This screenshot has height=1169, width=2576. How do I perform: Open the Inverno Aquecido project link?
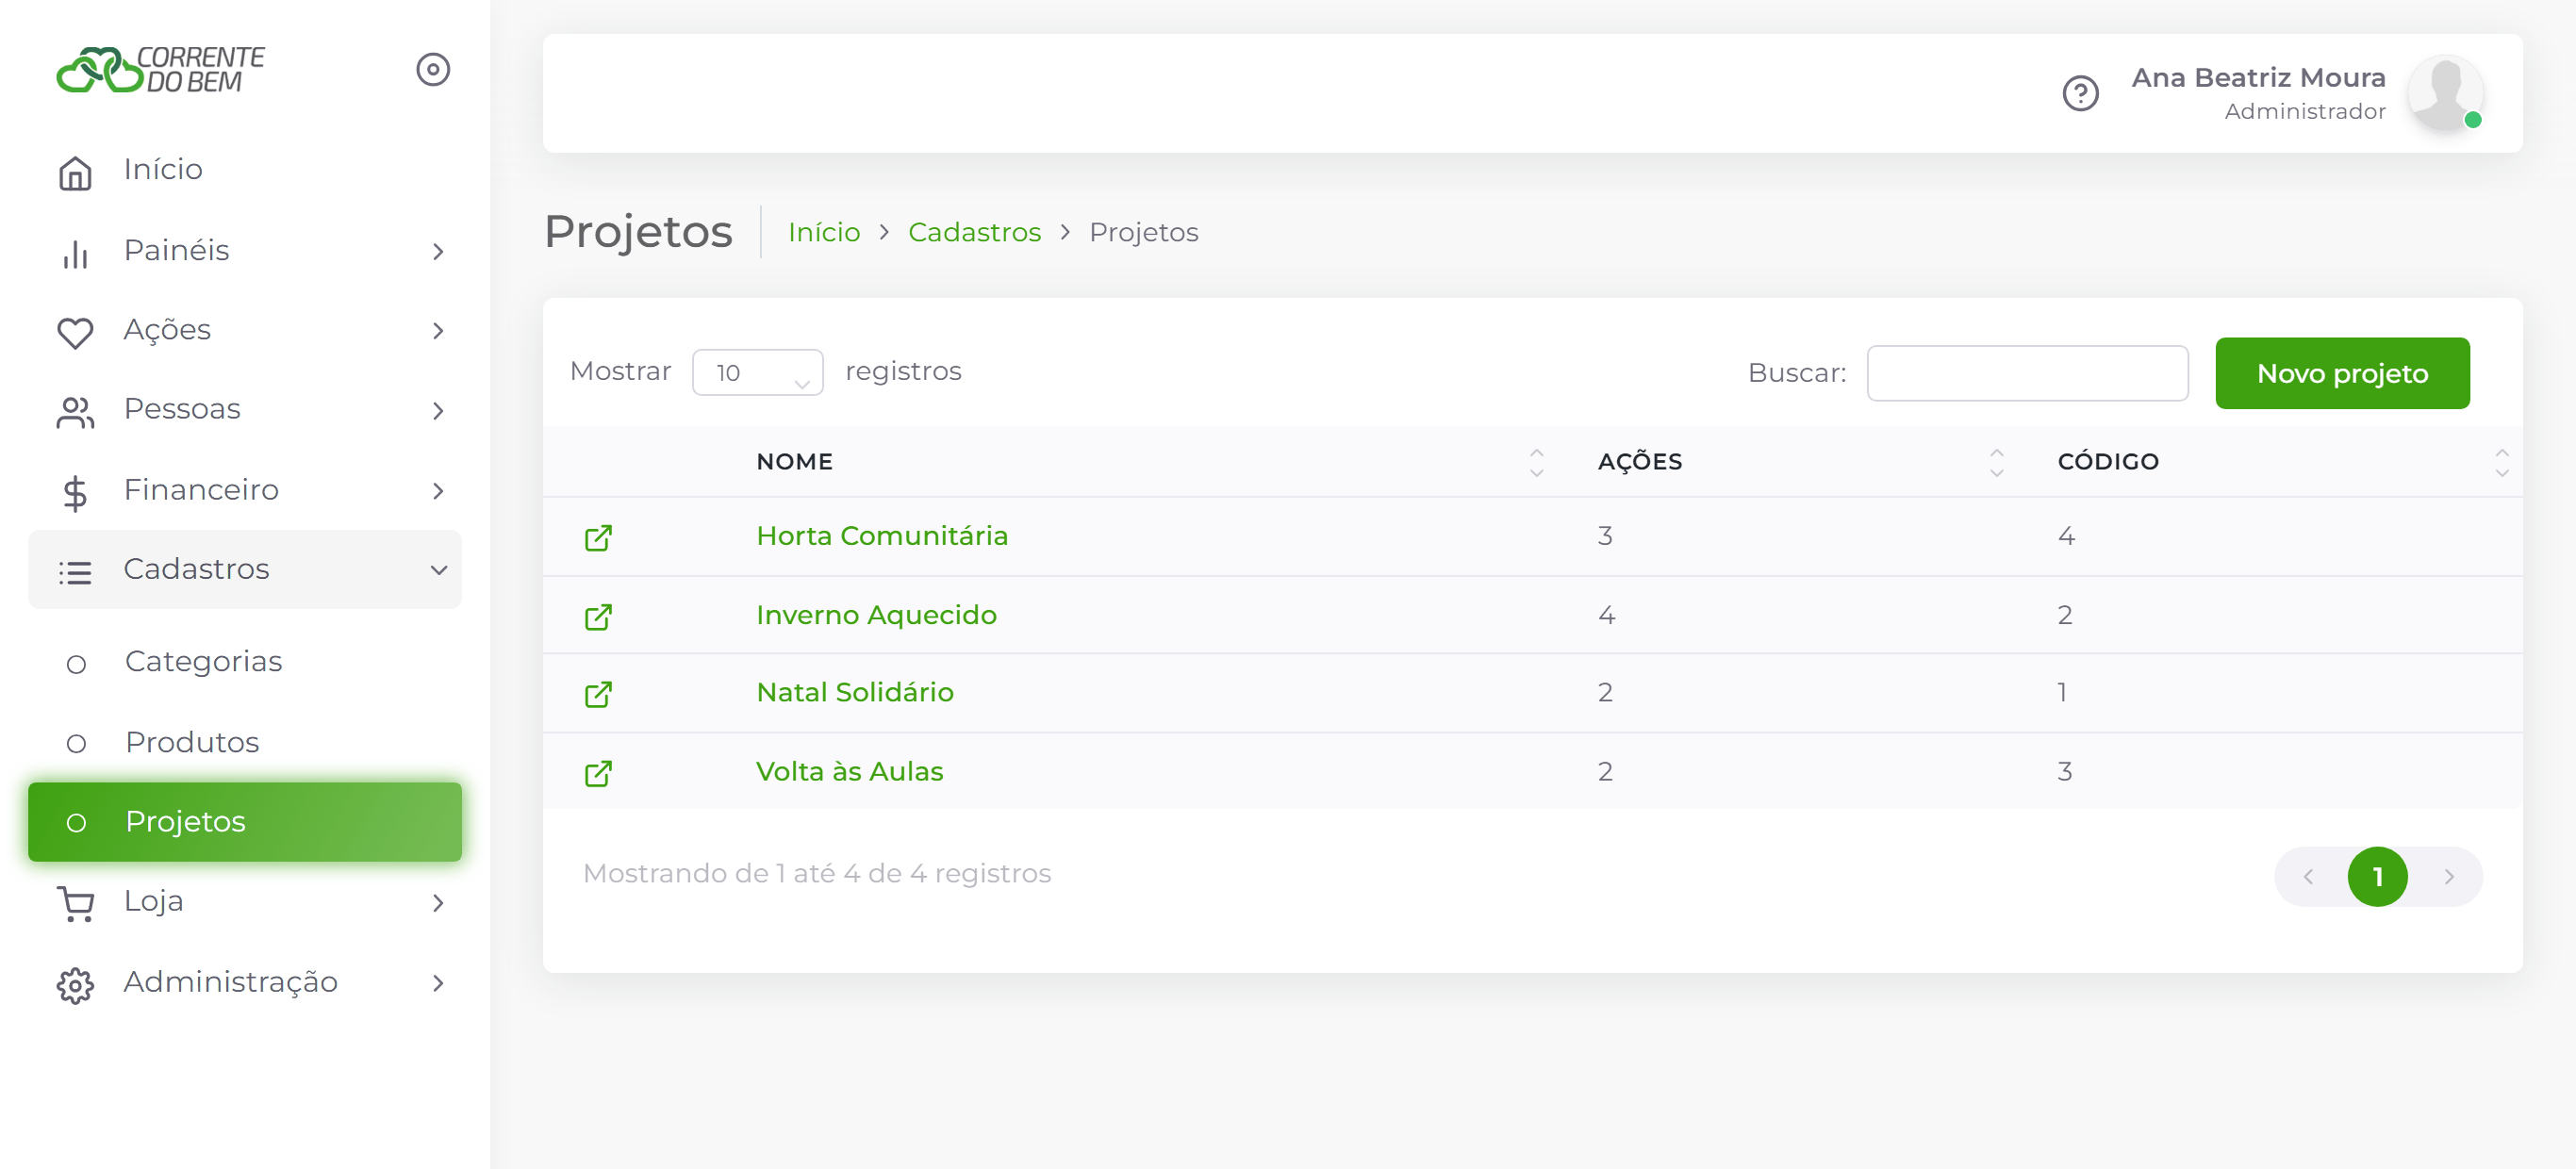coord(876,615)
